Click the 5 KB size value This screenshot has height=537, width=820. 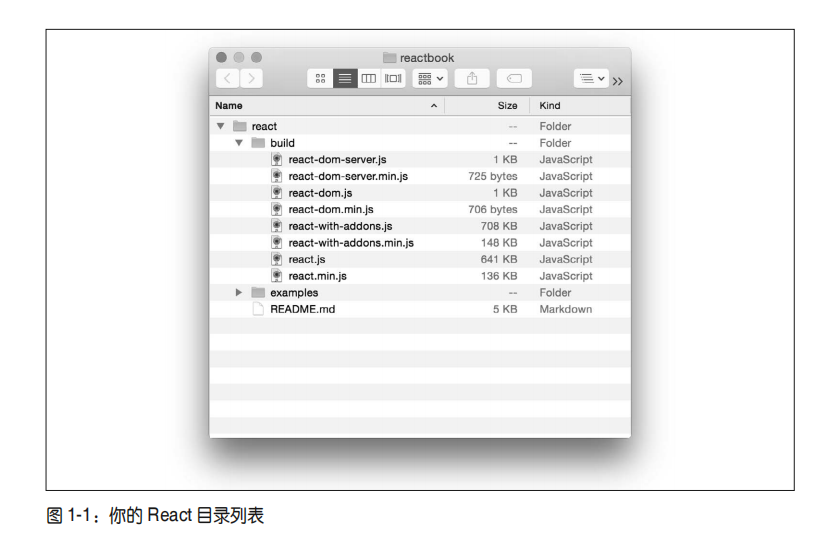[505, 309]
